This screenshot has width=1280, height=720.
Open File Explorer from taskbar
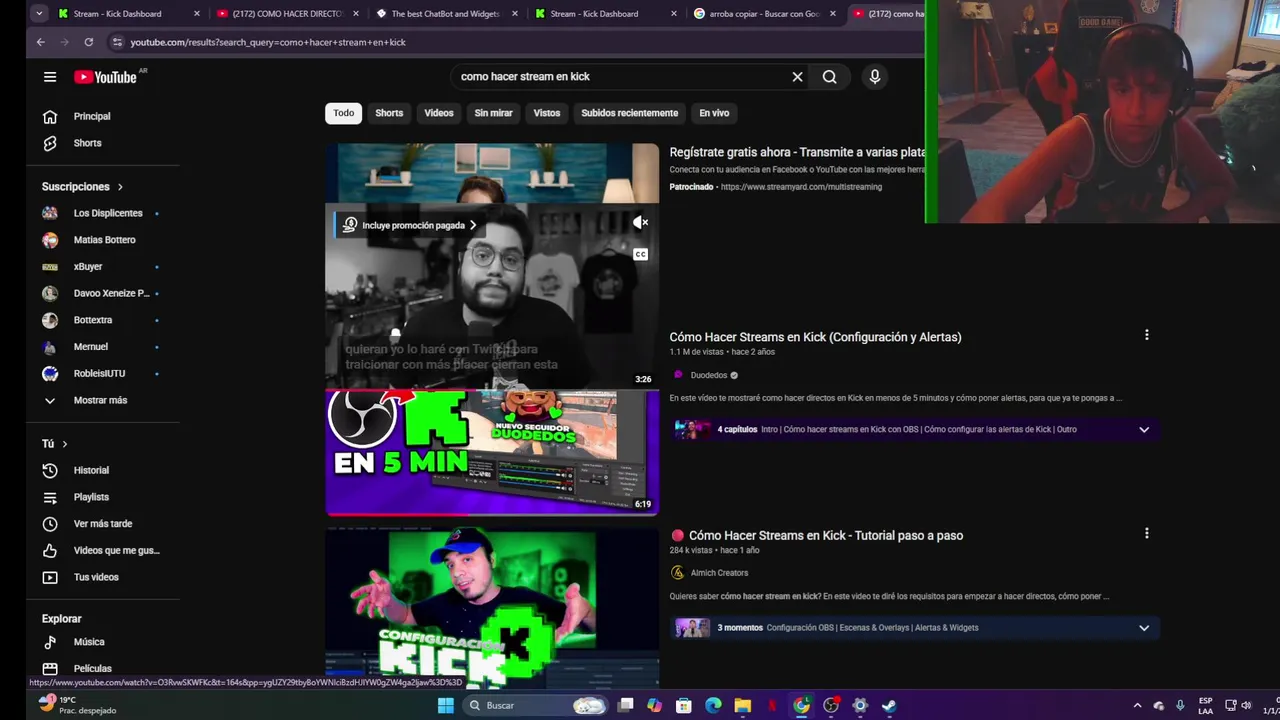(x=742, y=705)
